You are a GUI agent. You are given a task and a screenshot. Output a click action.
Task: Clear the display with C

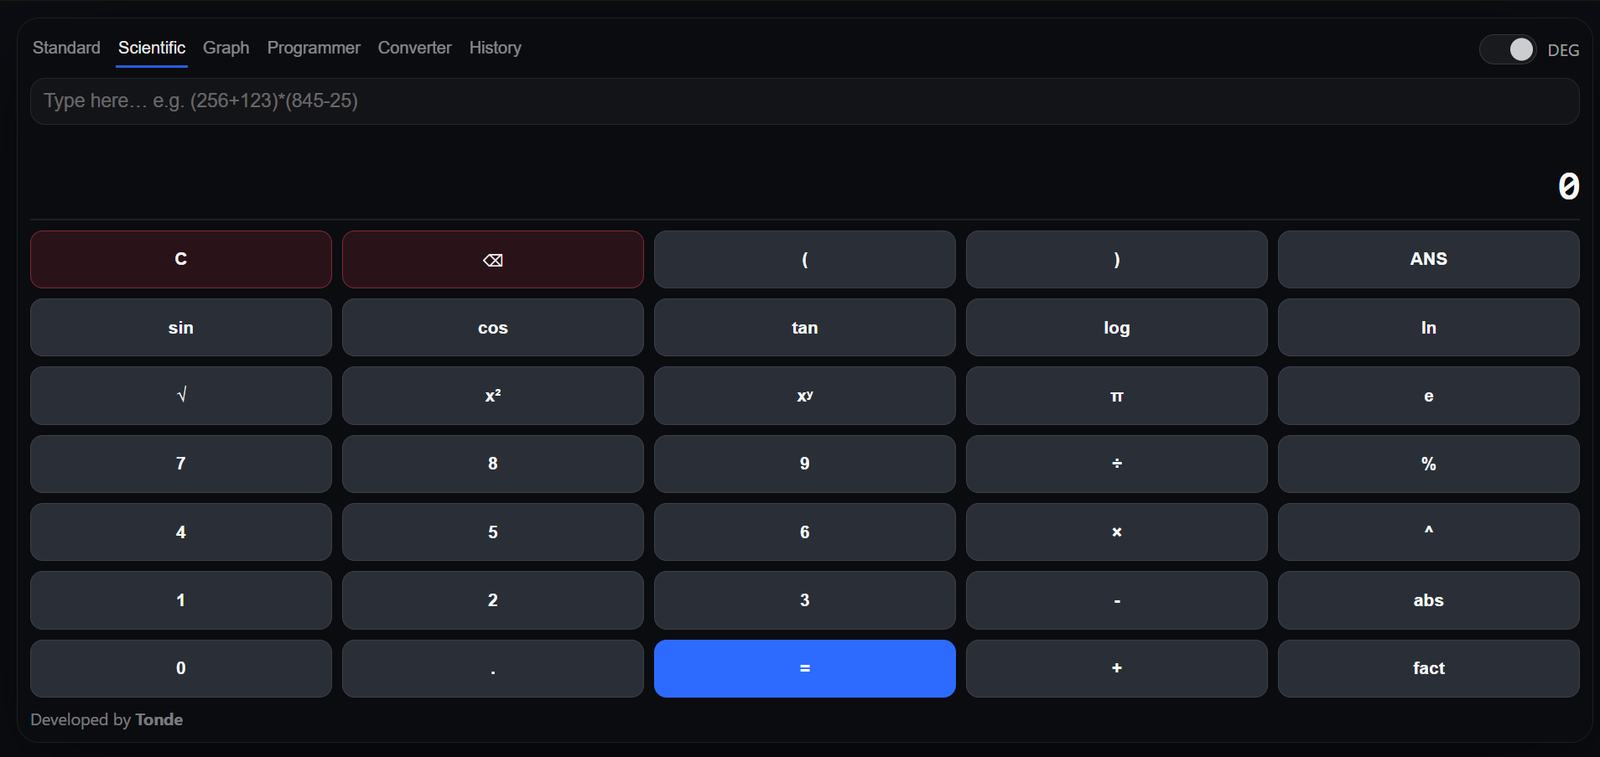181,260
